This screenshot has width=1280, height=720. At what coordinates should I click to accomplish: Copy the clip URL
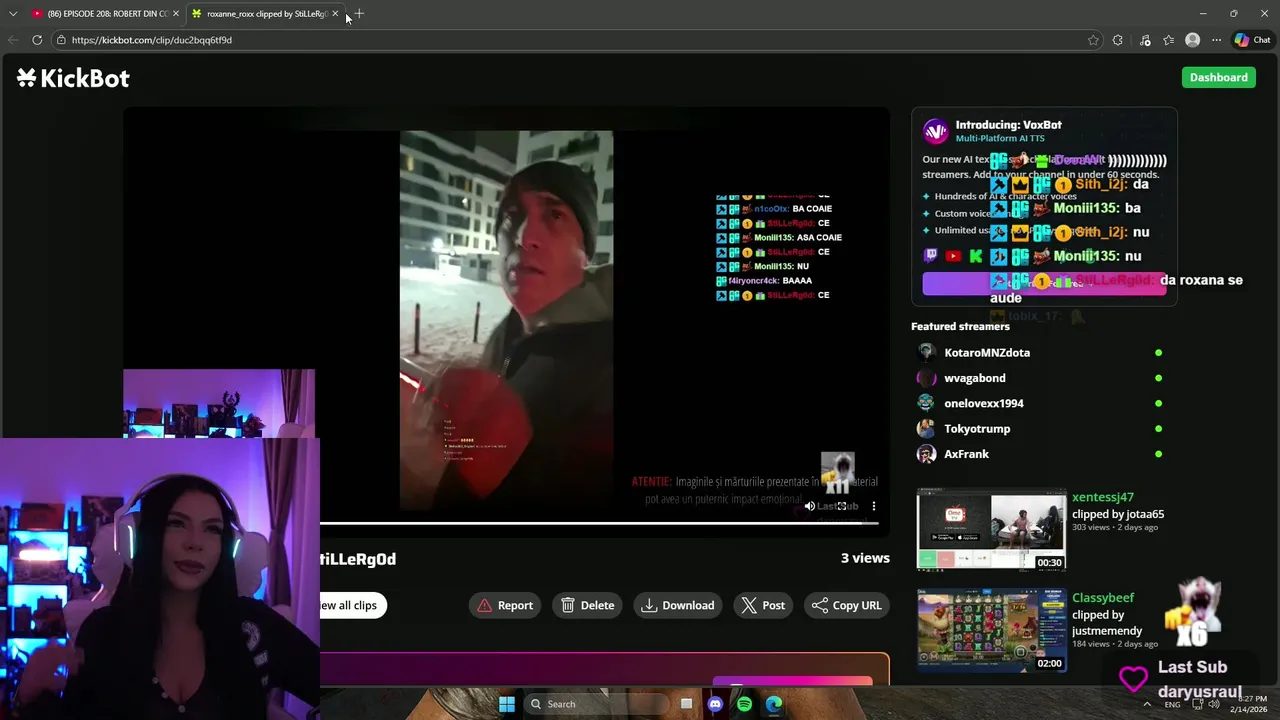(846, 605)
